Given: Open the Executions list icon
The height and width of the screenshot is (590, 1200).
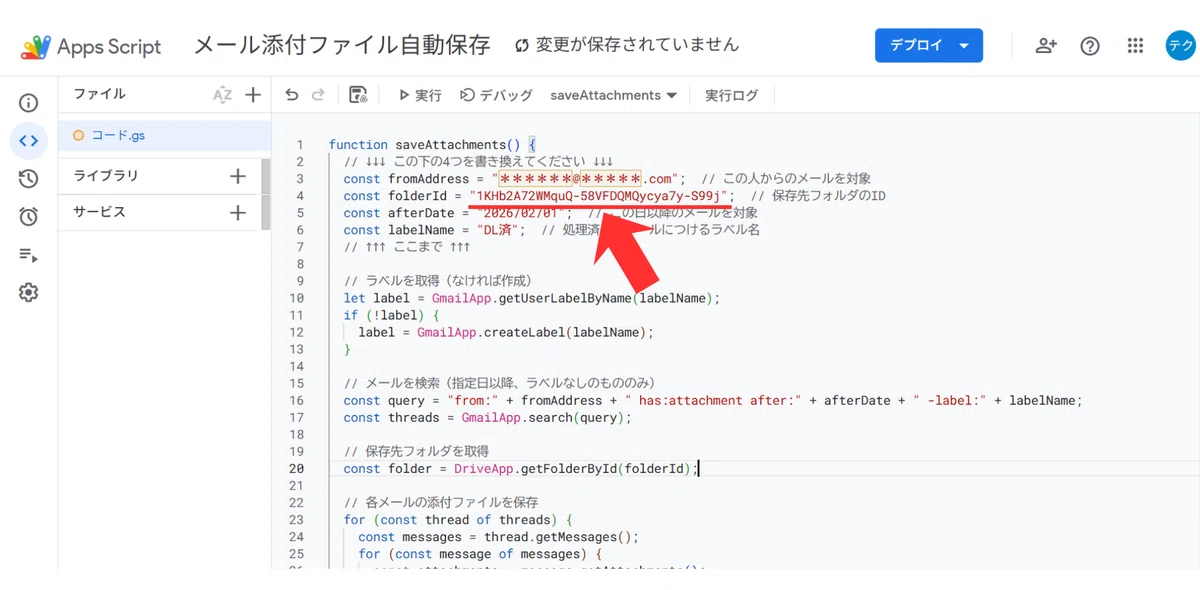Looking at the screenshot, I should click(x=28, y=255).
